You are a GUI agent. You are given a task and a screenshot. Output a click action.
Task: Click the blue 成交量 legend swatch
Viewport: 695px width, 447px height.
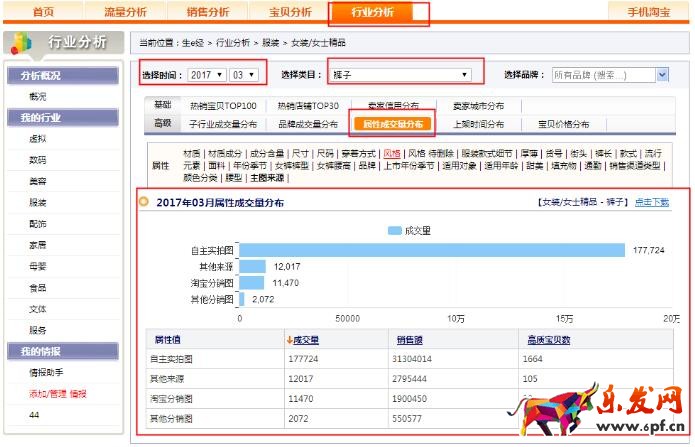pos(394,230)
